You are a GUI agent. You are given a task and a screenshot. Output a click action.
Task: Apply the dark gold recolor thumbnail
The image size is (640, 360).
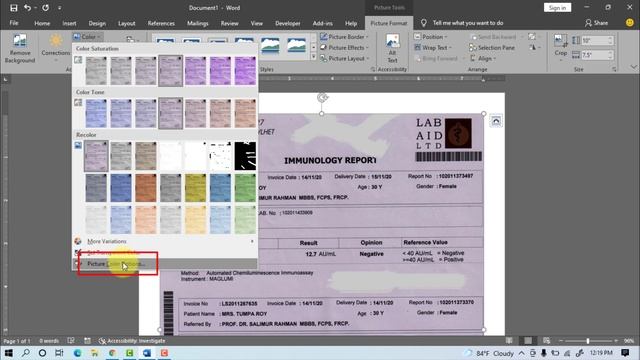[196, 188]
